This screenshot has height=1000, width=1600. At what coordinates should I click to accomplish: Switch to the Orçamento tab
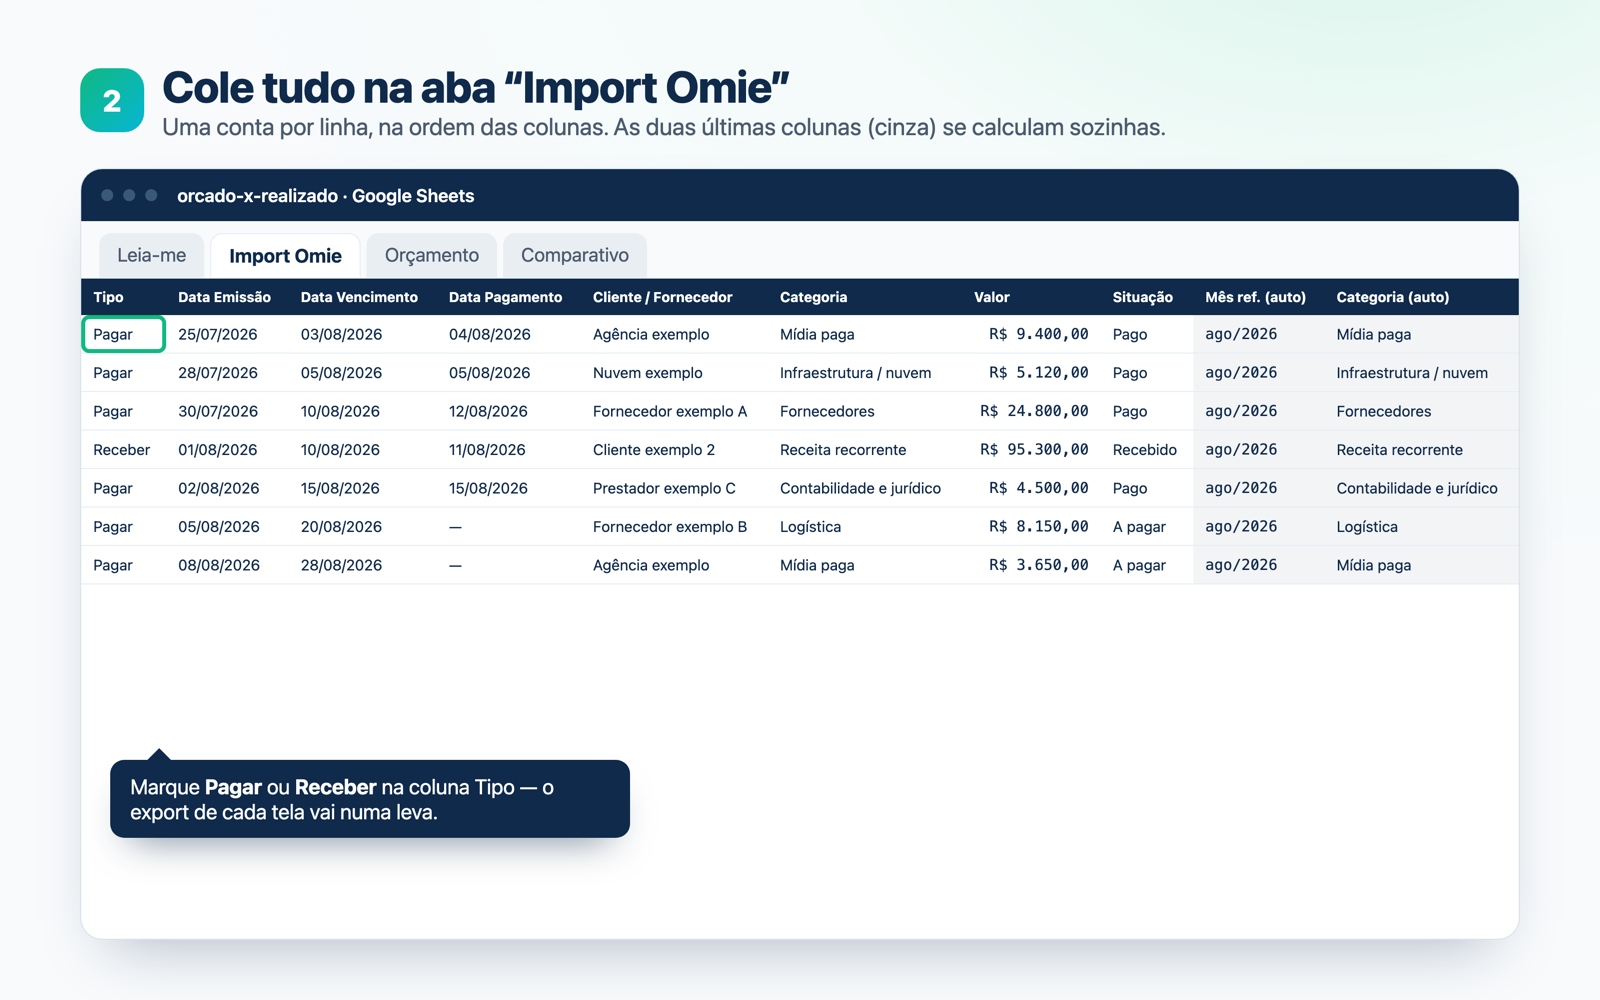pyautogui.click(x=432, y=255)
